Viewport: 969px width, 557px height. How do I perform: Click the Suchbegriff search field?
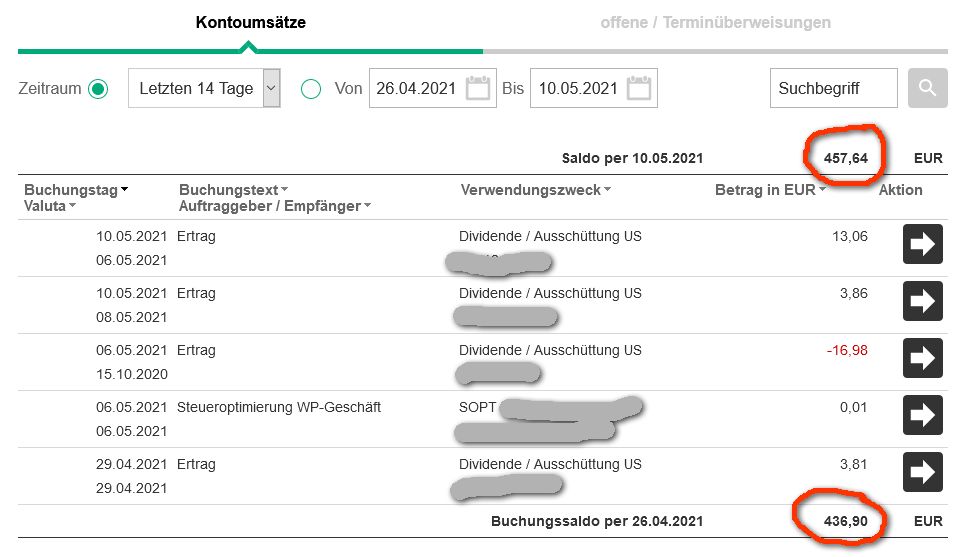(833, 88)
